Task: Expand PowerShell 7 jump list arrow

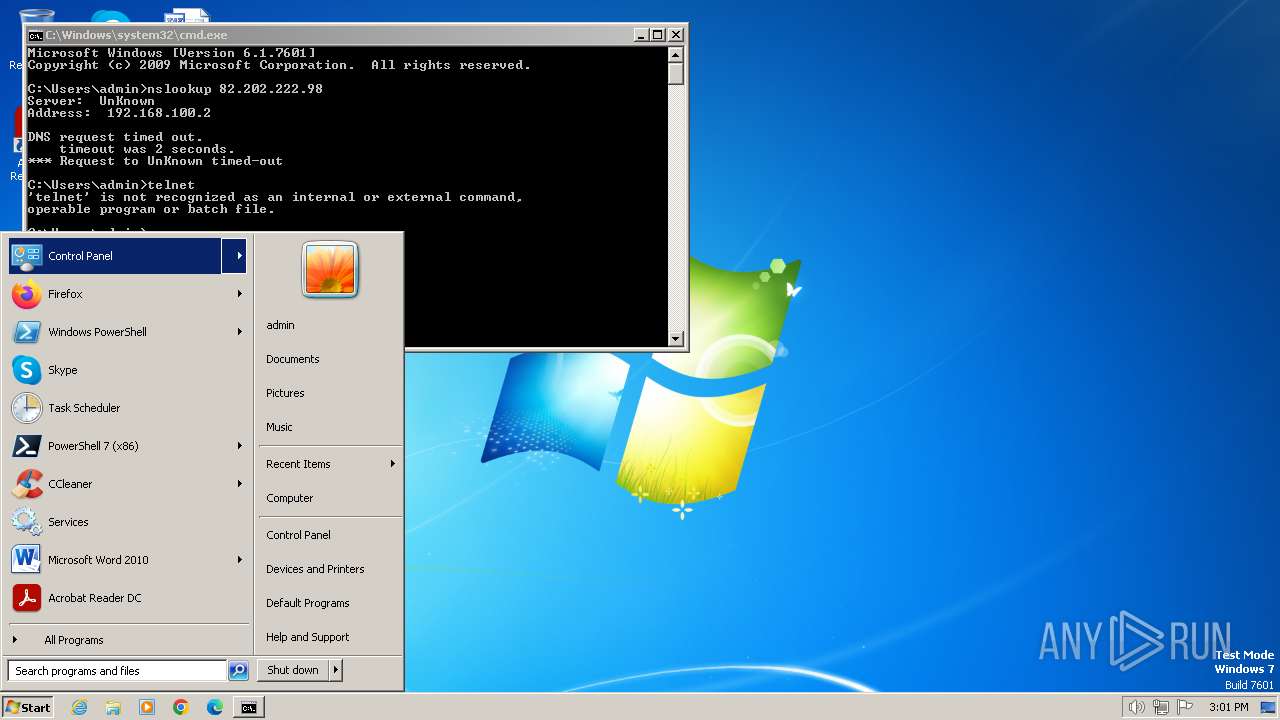Action: tap(239, 446)
